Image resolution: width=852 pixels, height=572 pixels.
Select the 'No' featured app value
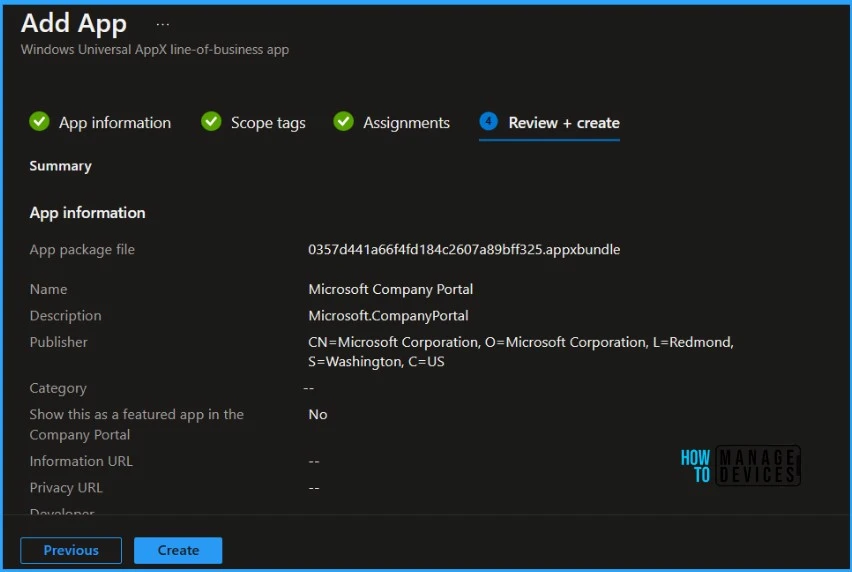[317, 414]
